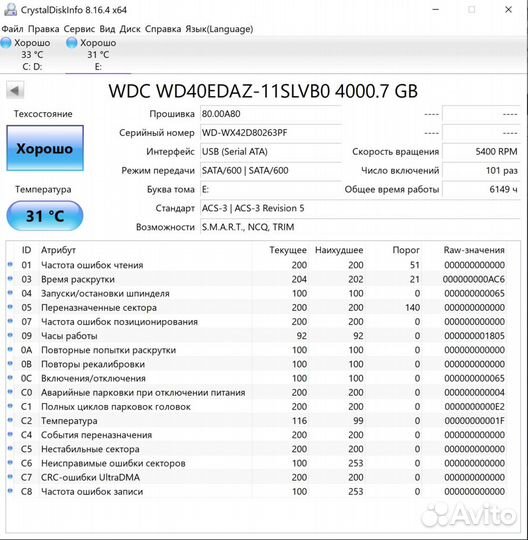This screenshot has width=528, height=540.
Task: Open the Сервис menu
Action: 79,29
